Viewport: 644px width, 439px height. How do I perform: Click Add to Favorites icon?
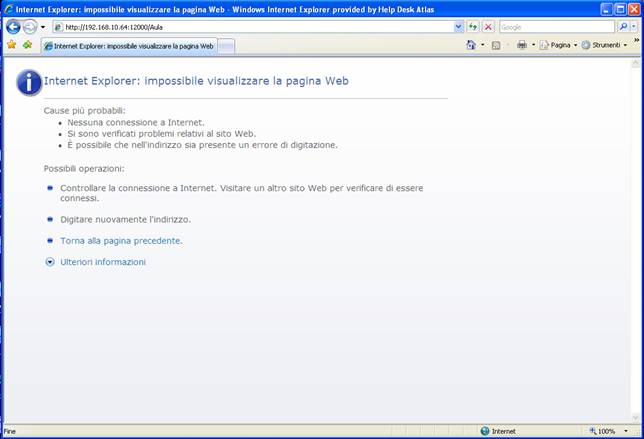28,45
